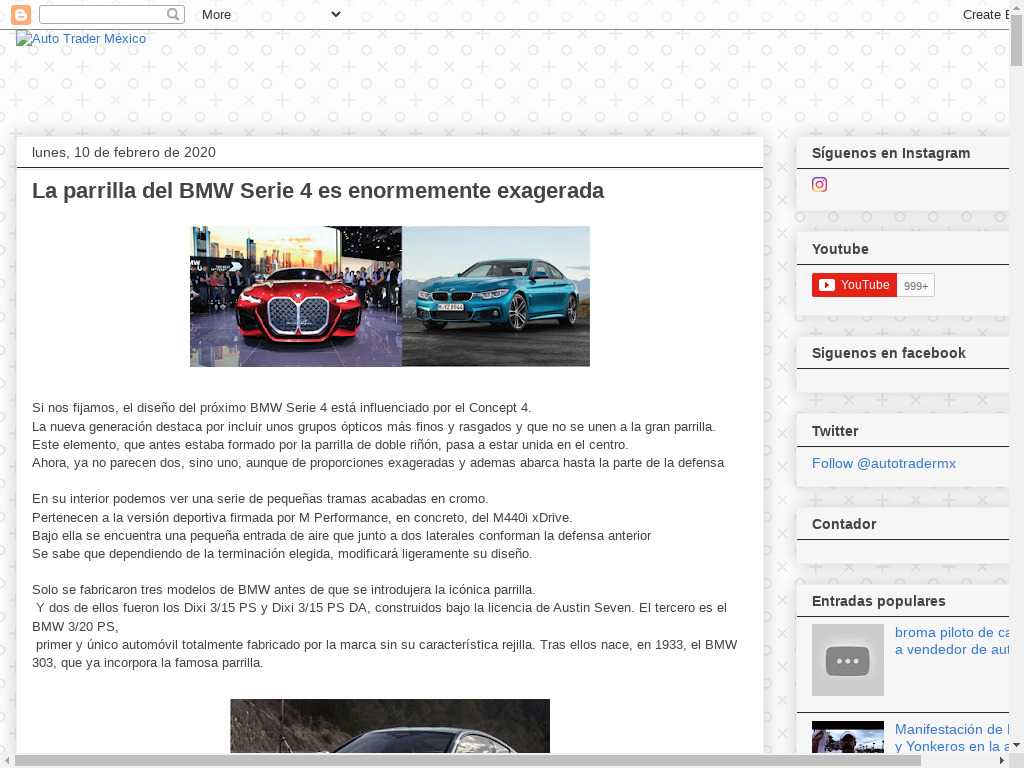Click the 999+ subscriber count badge
Image resolution: width=1024 pixels, height=768 pixels.
pos(916,285)
